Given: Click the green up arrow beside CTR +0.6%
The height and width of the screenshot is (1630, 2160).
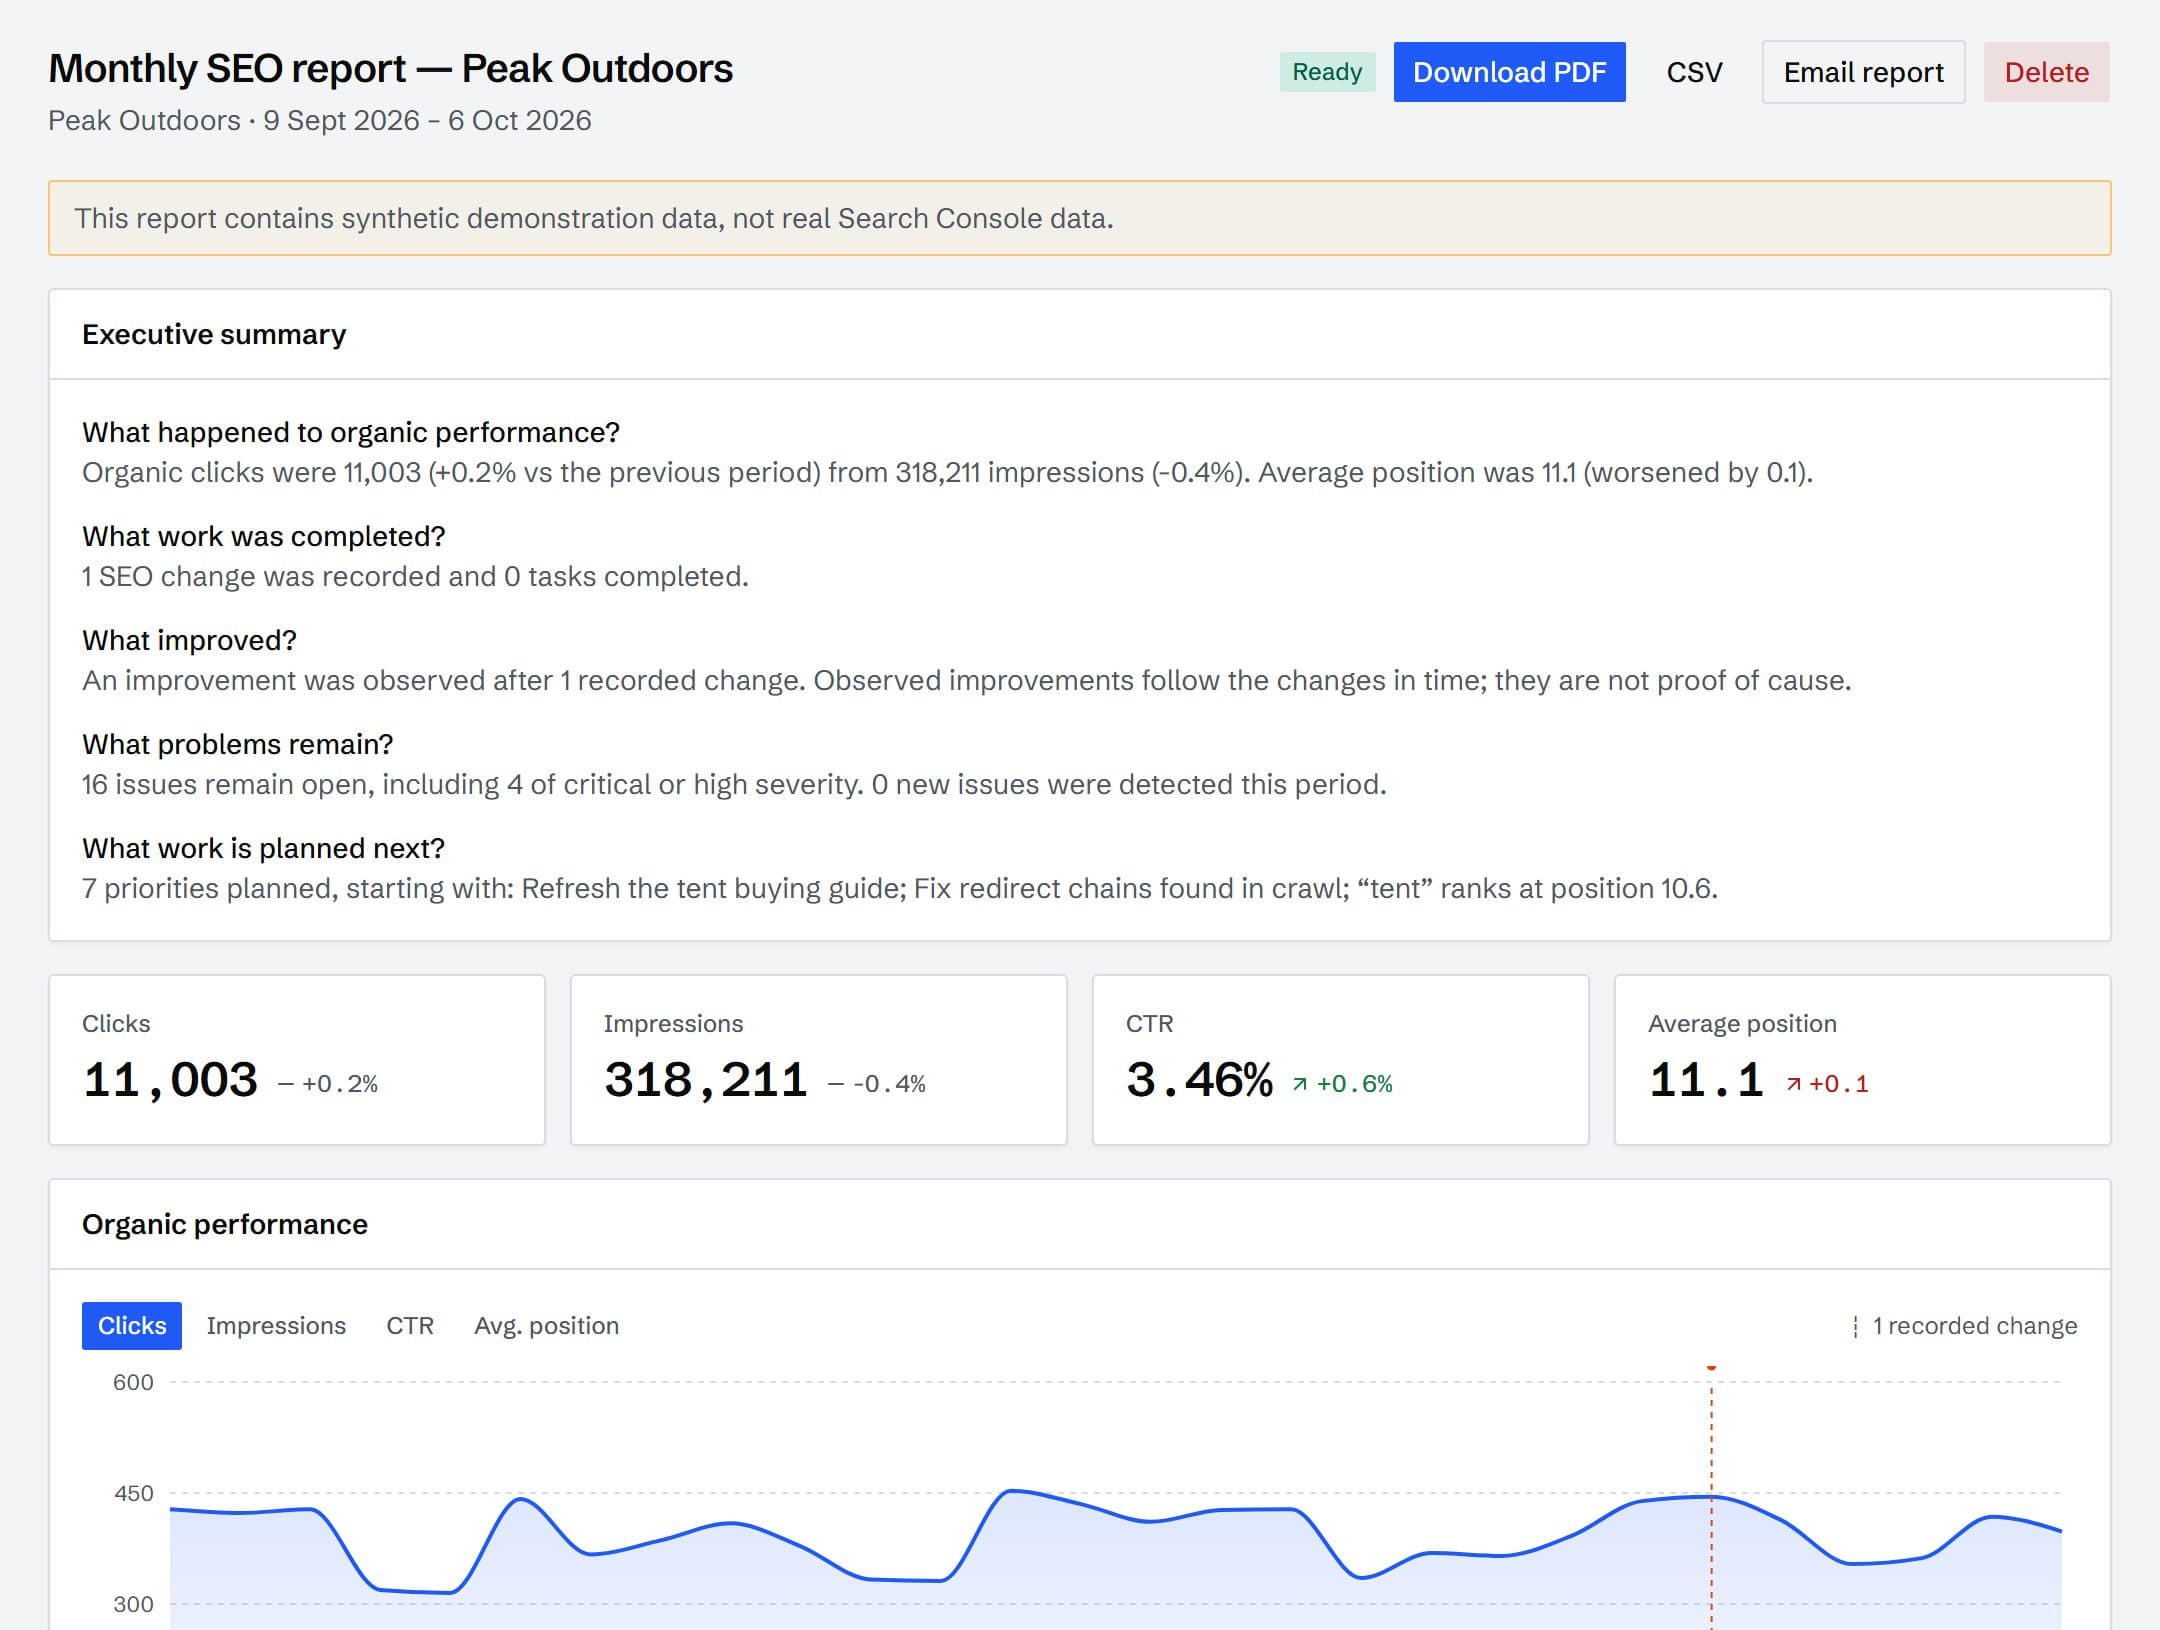Looking at the screenshot, I should [x=1299, y=1084].
